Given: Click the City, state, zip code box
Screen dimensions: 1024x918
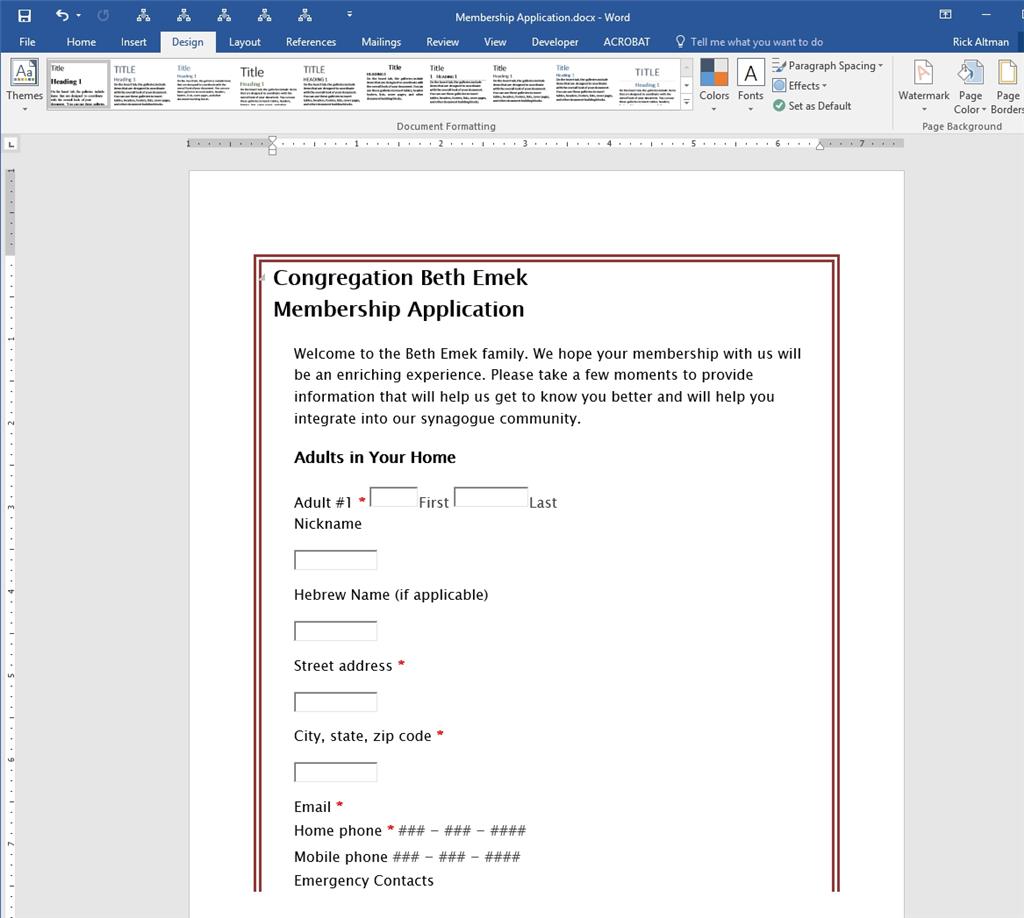Looking at the screenshot, I should [x=335, y=772].
